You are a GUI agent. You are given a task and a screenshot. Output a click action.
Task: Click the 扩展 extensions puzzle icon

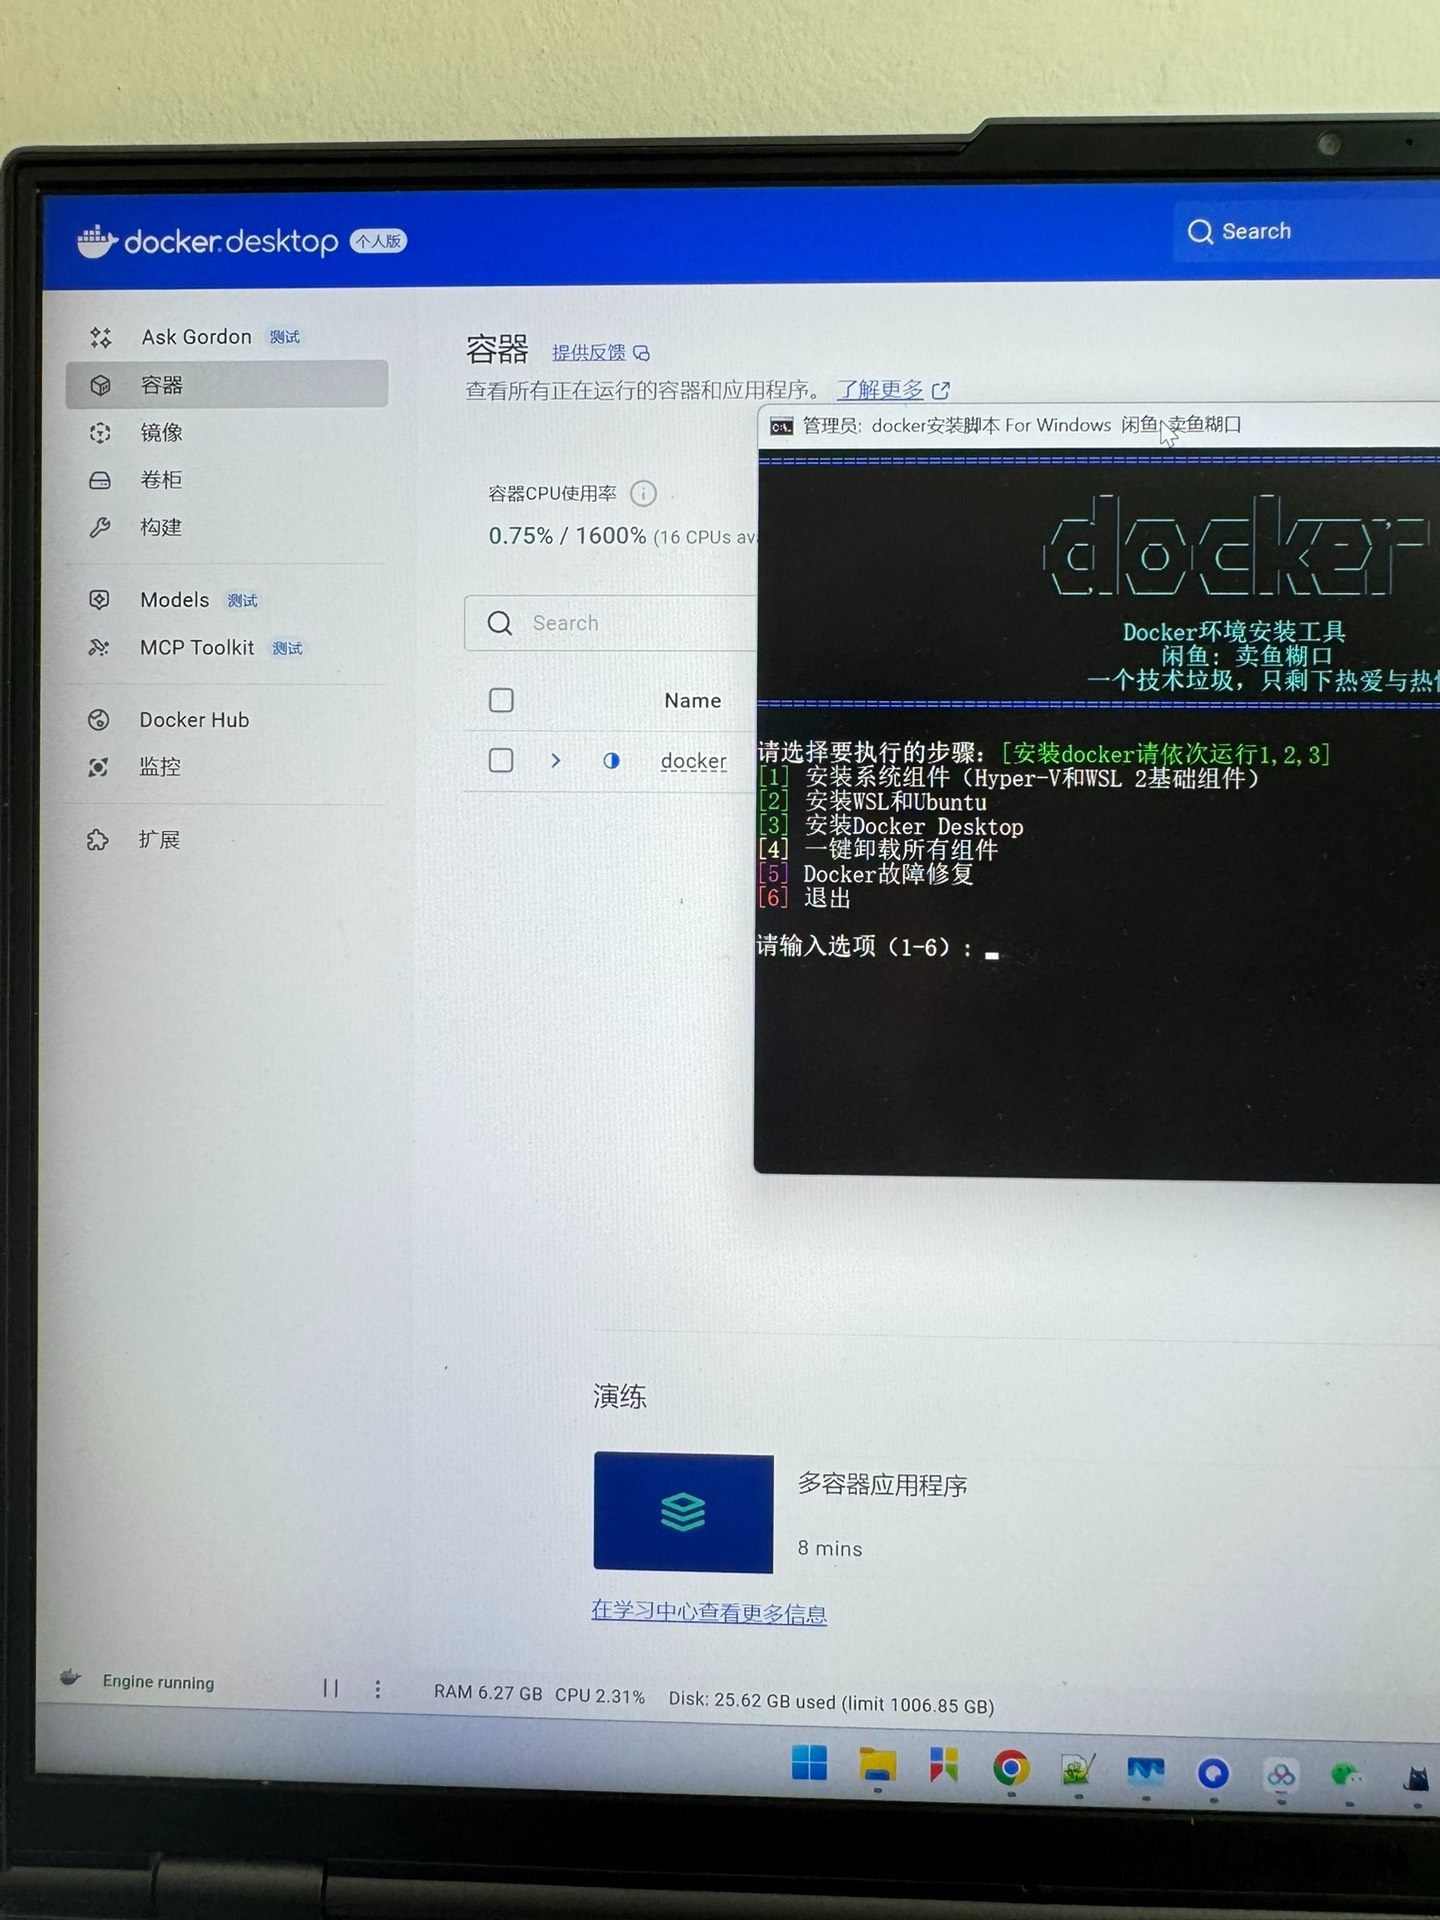97,840
